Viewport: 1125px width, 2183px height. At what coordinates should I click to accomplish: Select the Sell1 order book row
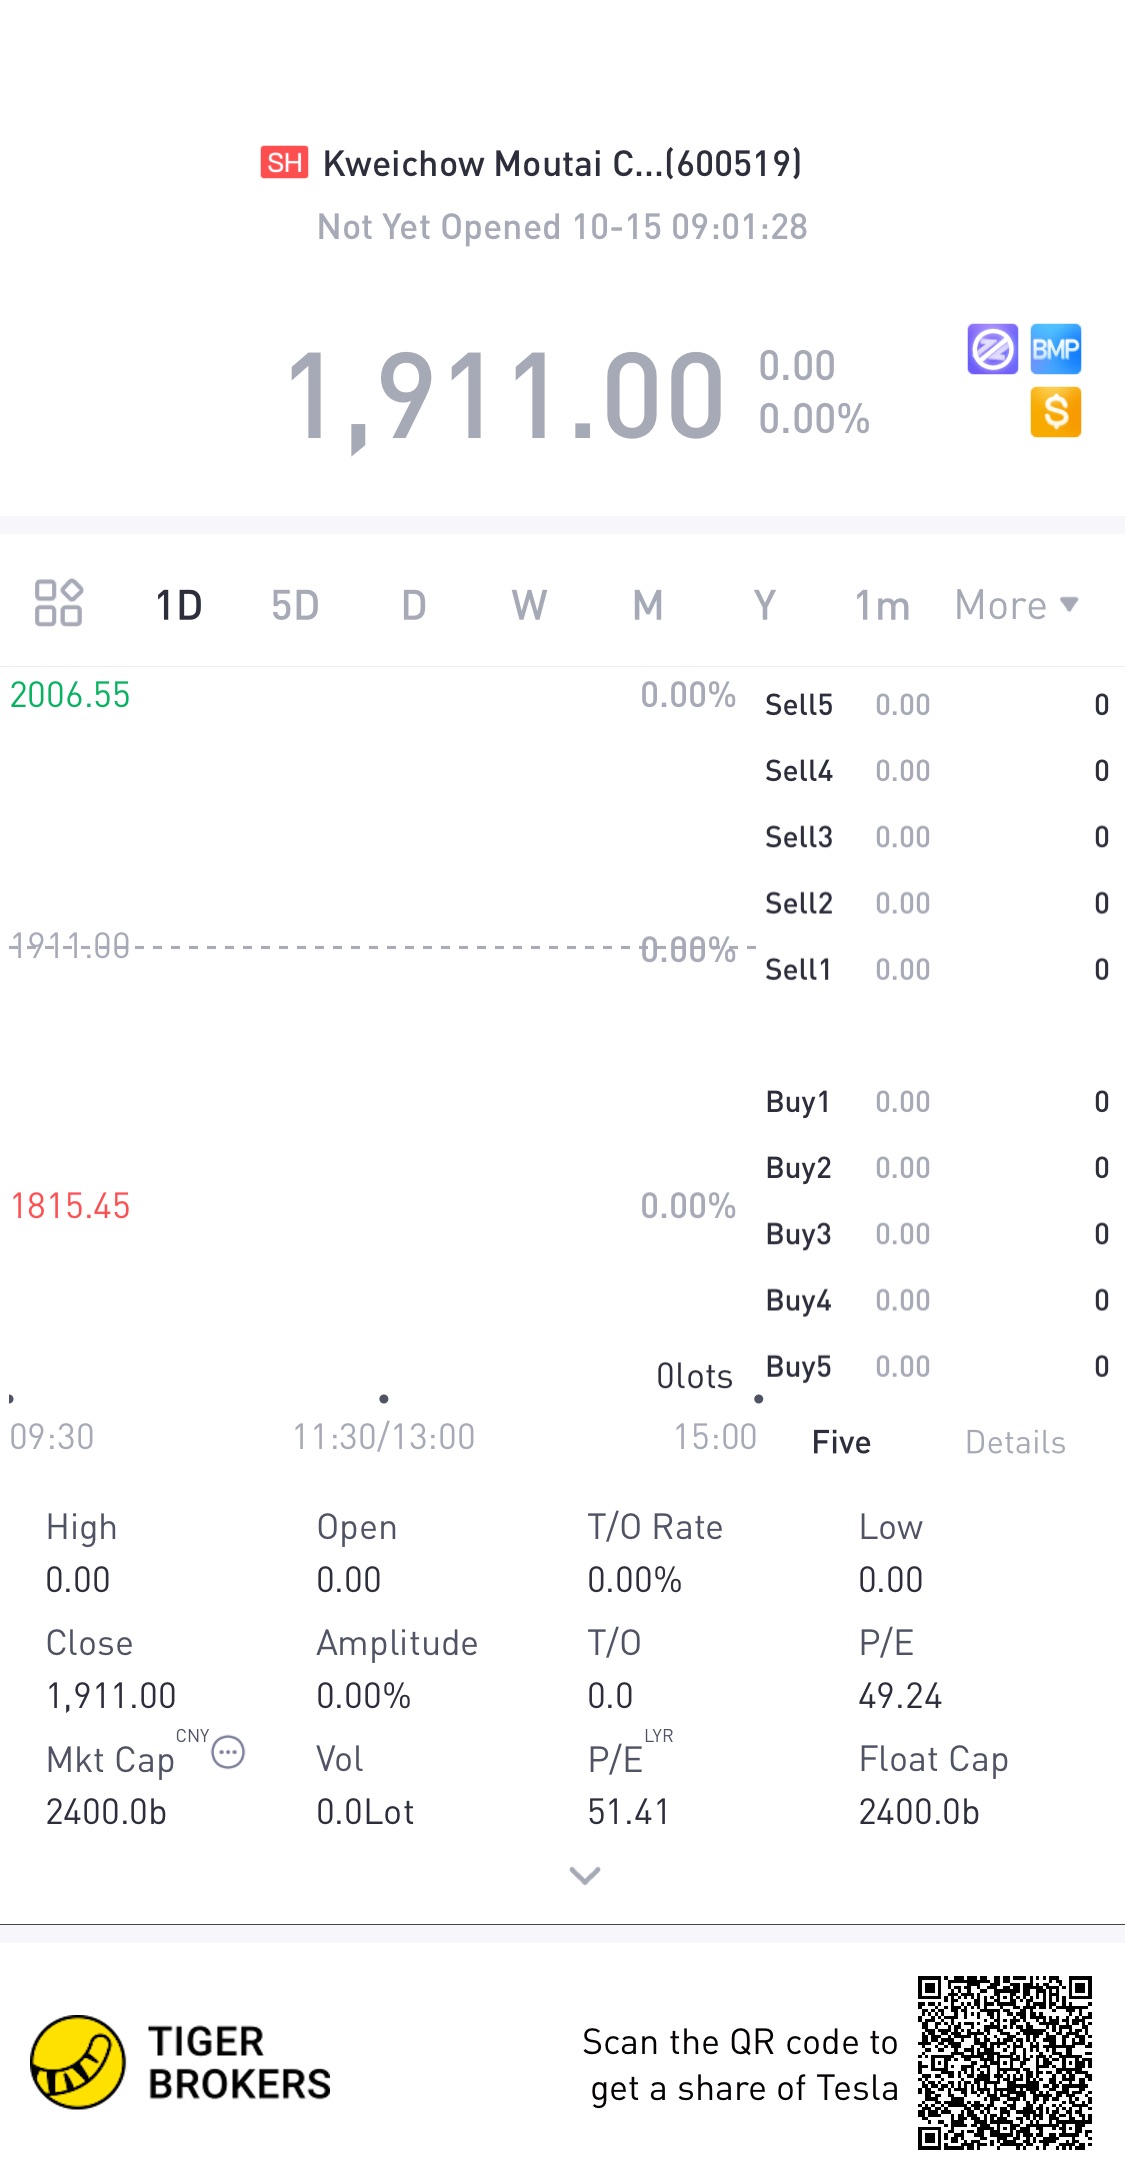pyautogui.click(x=937, y=969)
